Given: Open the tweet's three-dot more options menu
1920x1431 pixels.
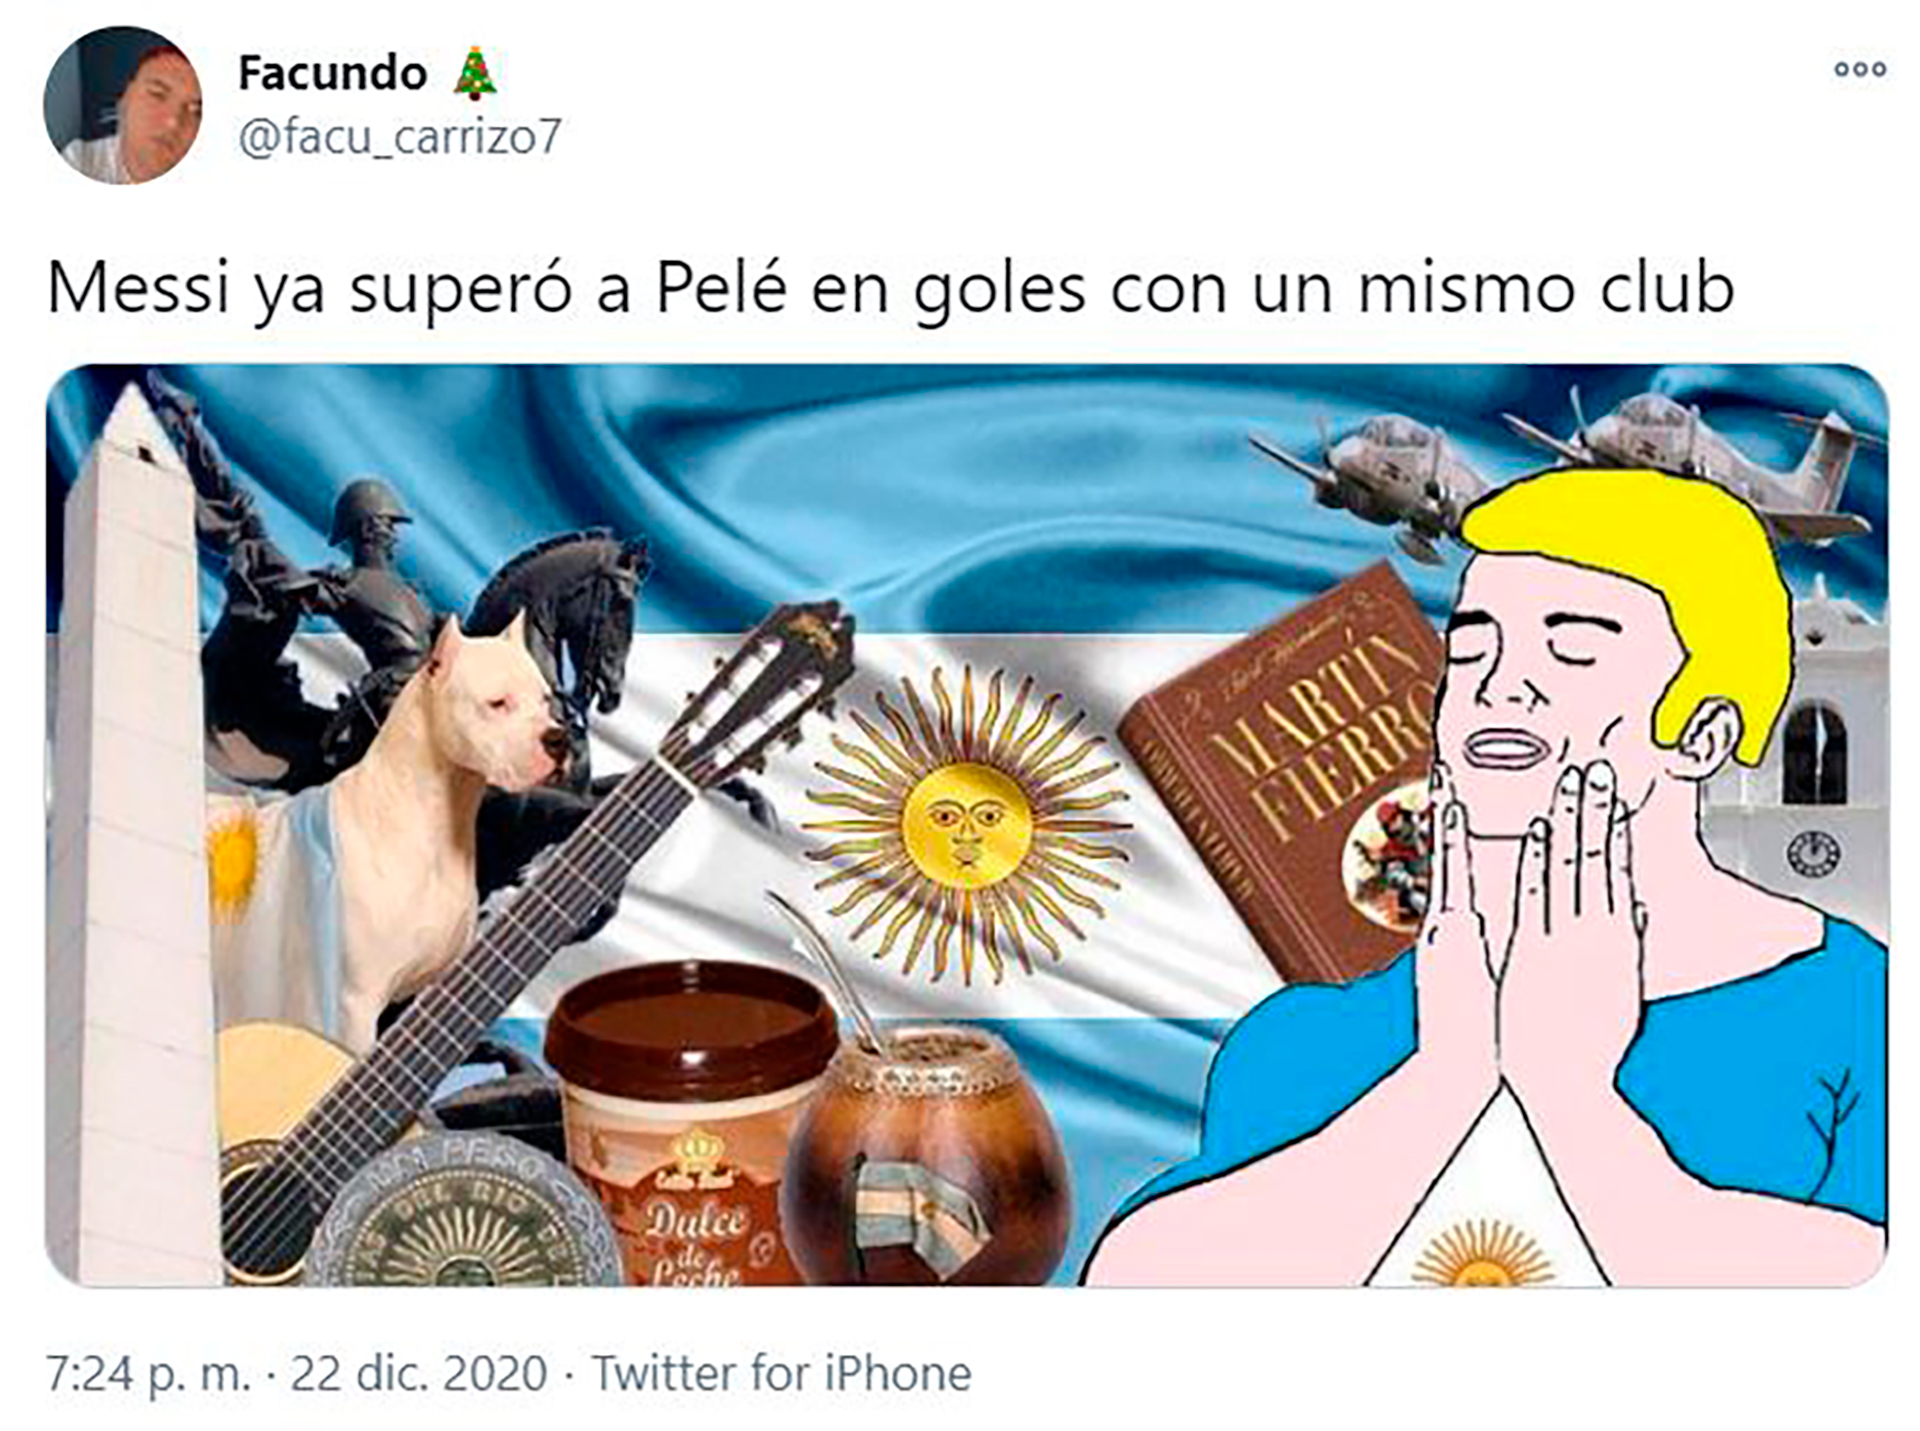Looking at the screenshot, I should click(x=1860, y=69).
